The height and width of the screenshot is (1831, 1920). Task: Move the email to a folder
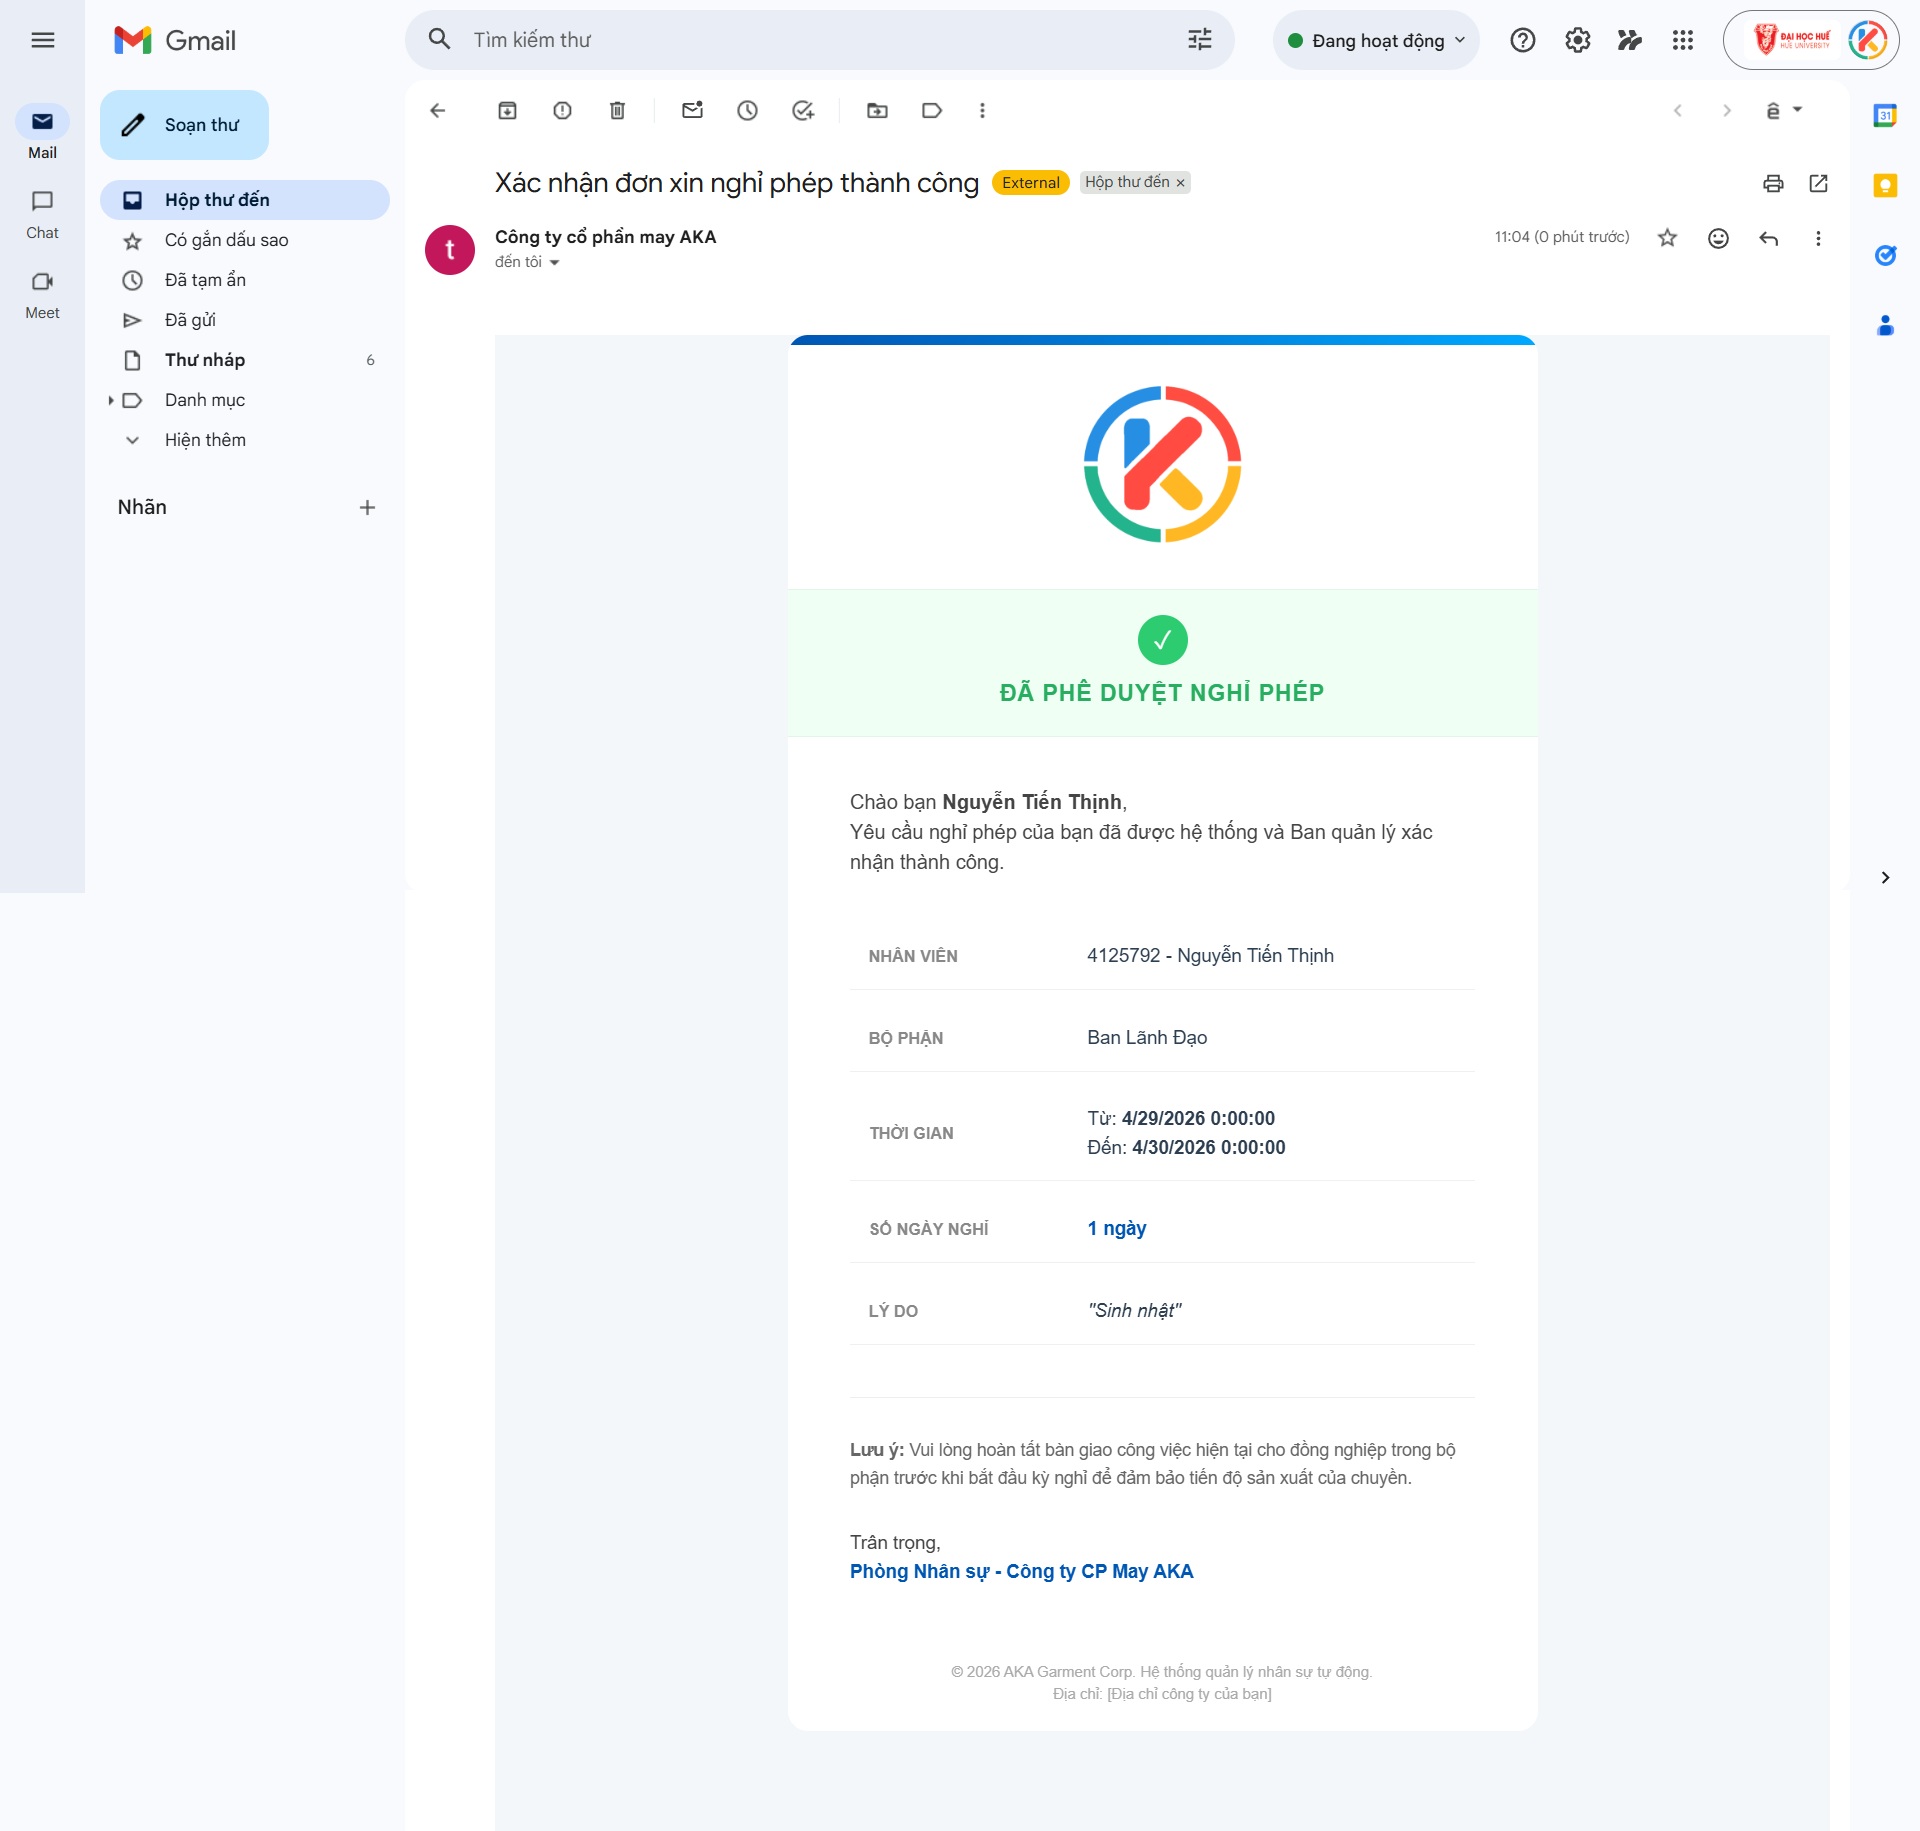(878, 111)
